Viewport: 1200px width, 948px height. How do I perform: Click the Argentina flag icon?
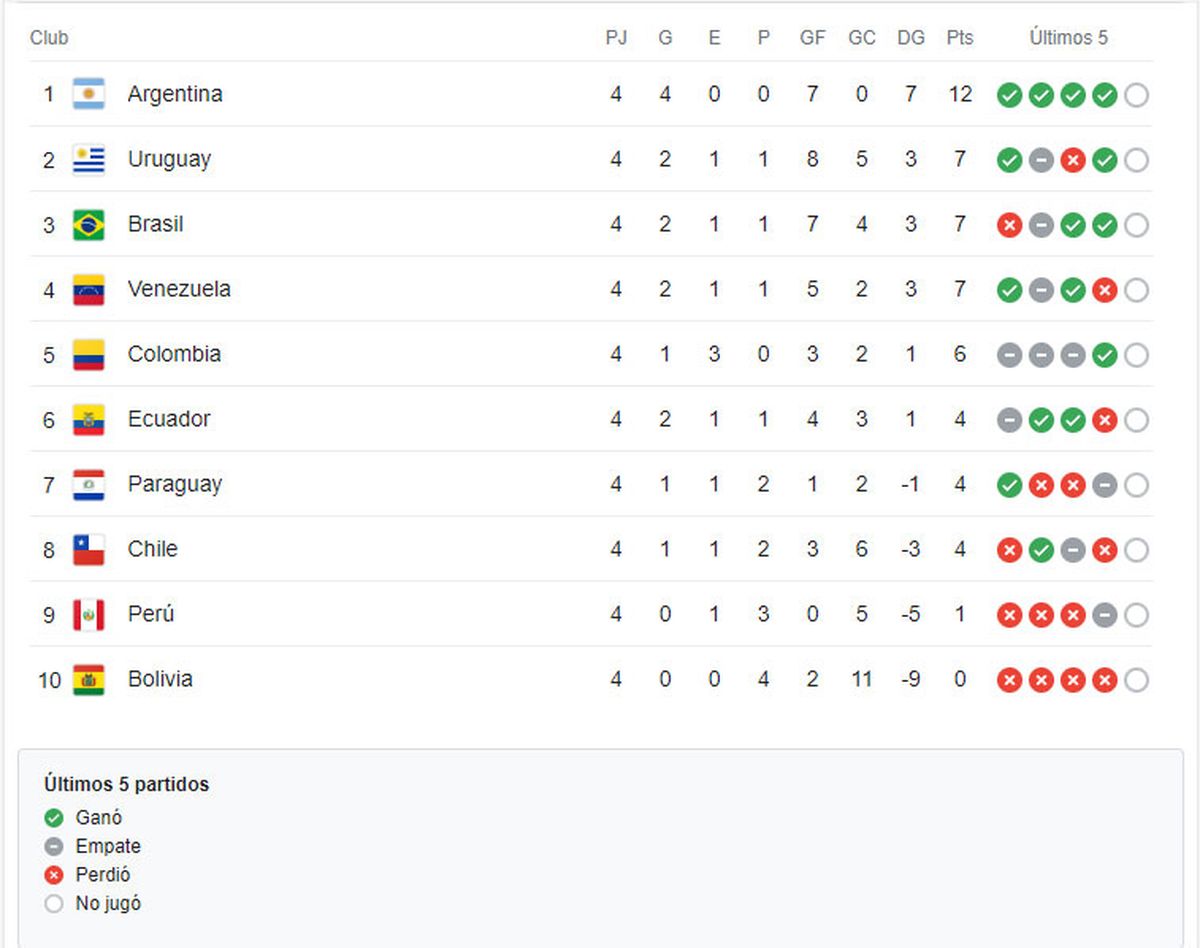tap(89, 95)
